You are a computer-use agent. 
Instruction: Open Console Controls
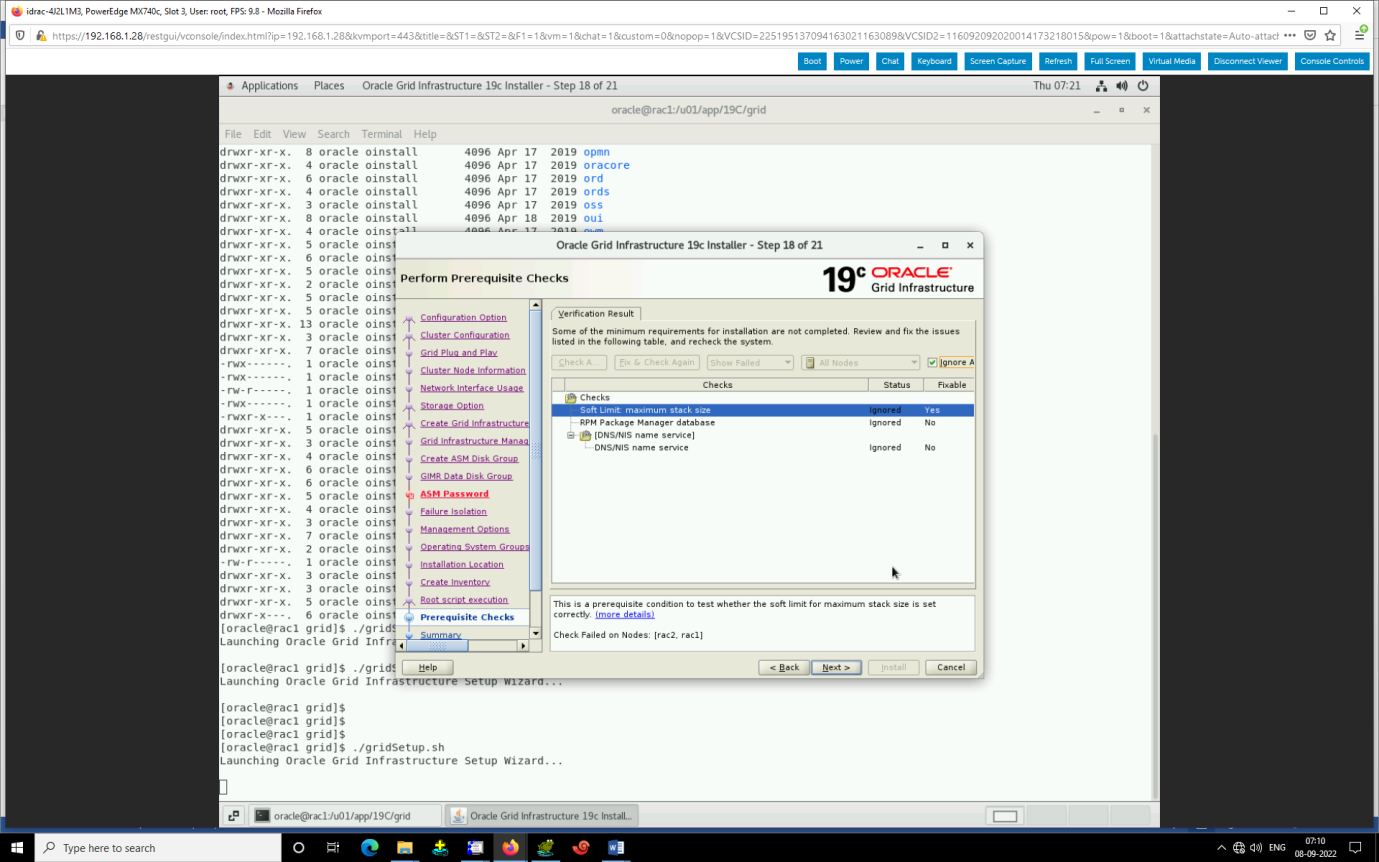(1332, 61)
